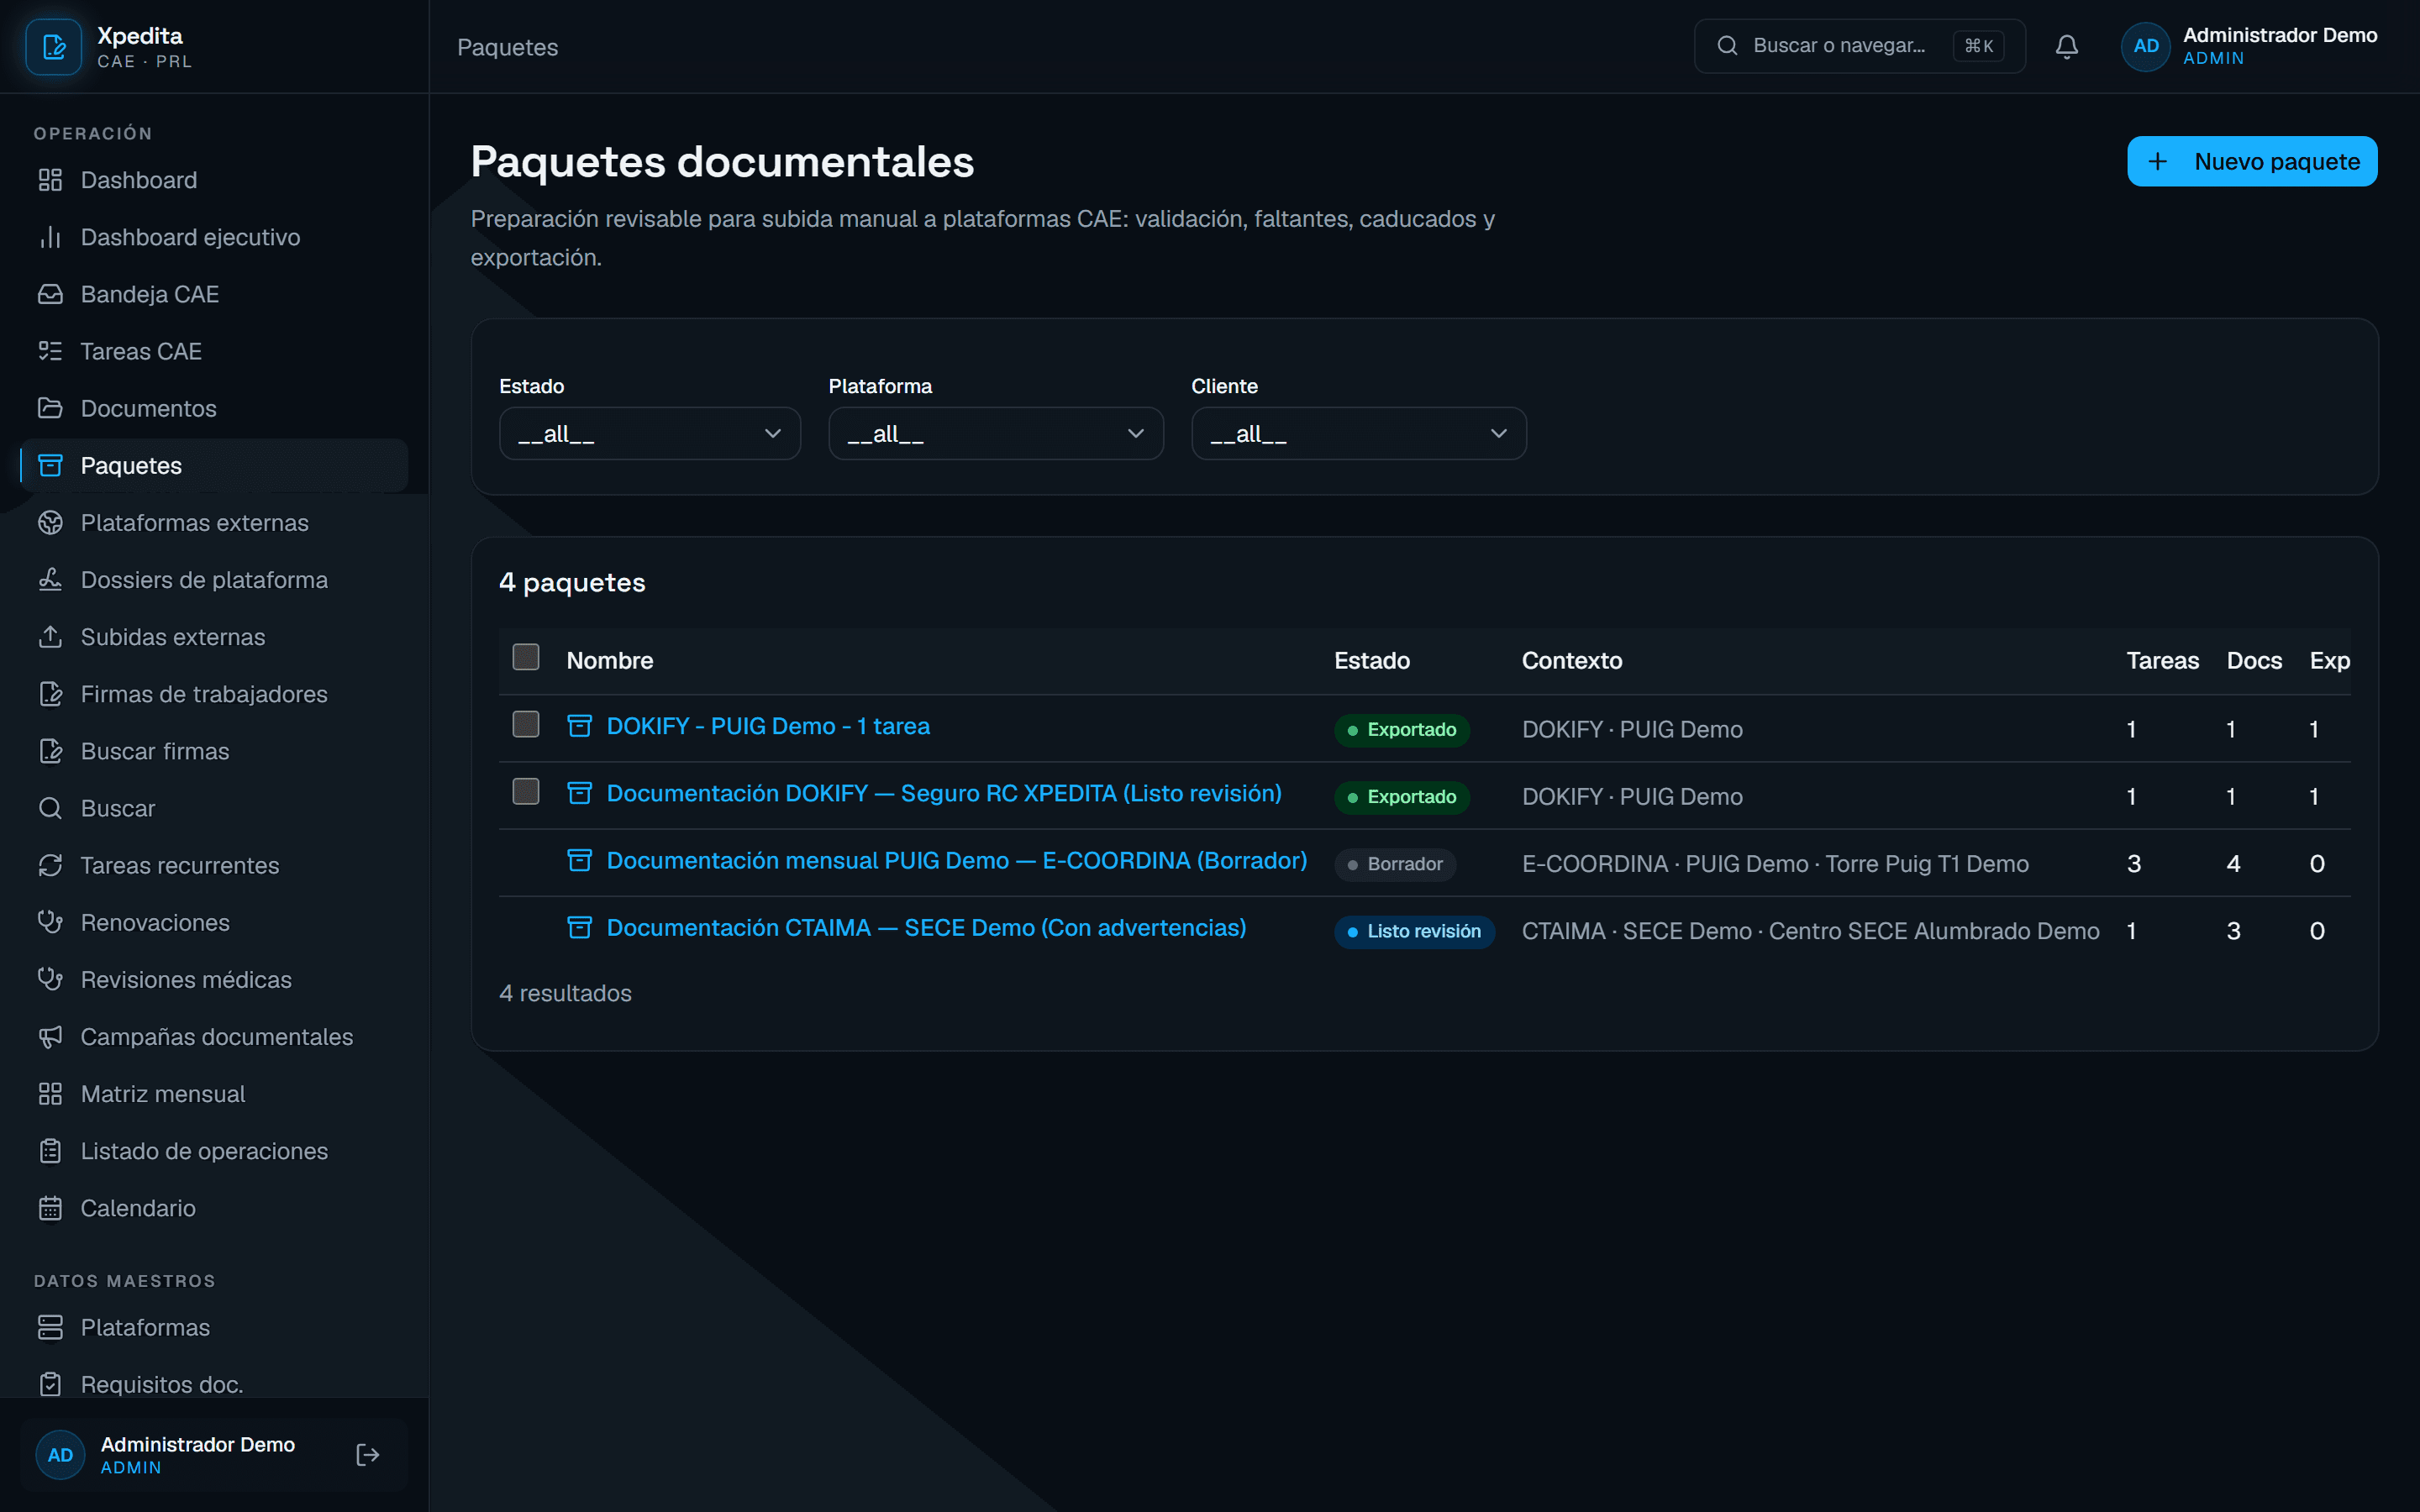
Task: Click the Exp column header
Action: coord(2329,660)
